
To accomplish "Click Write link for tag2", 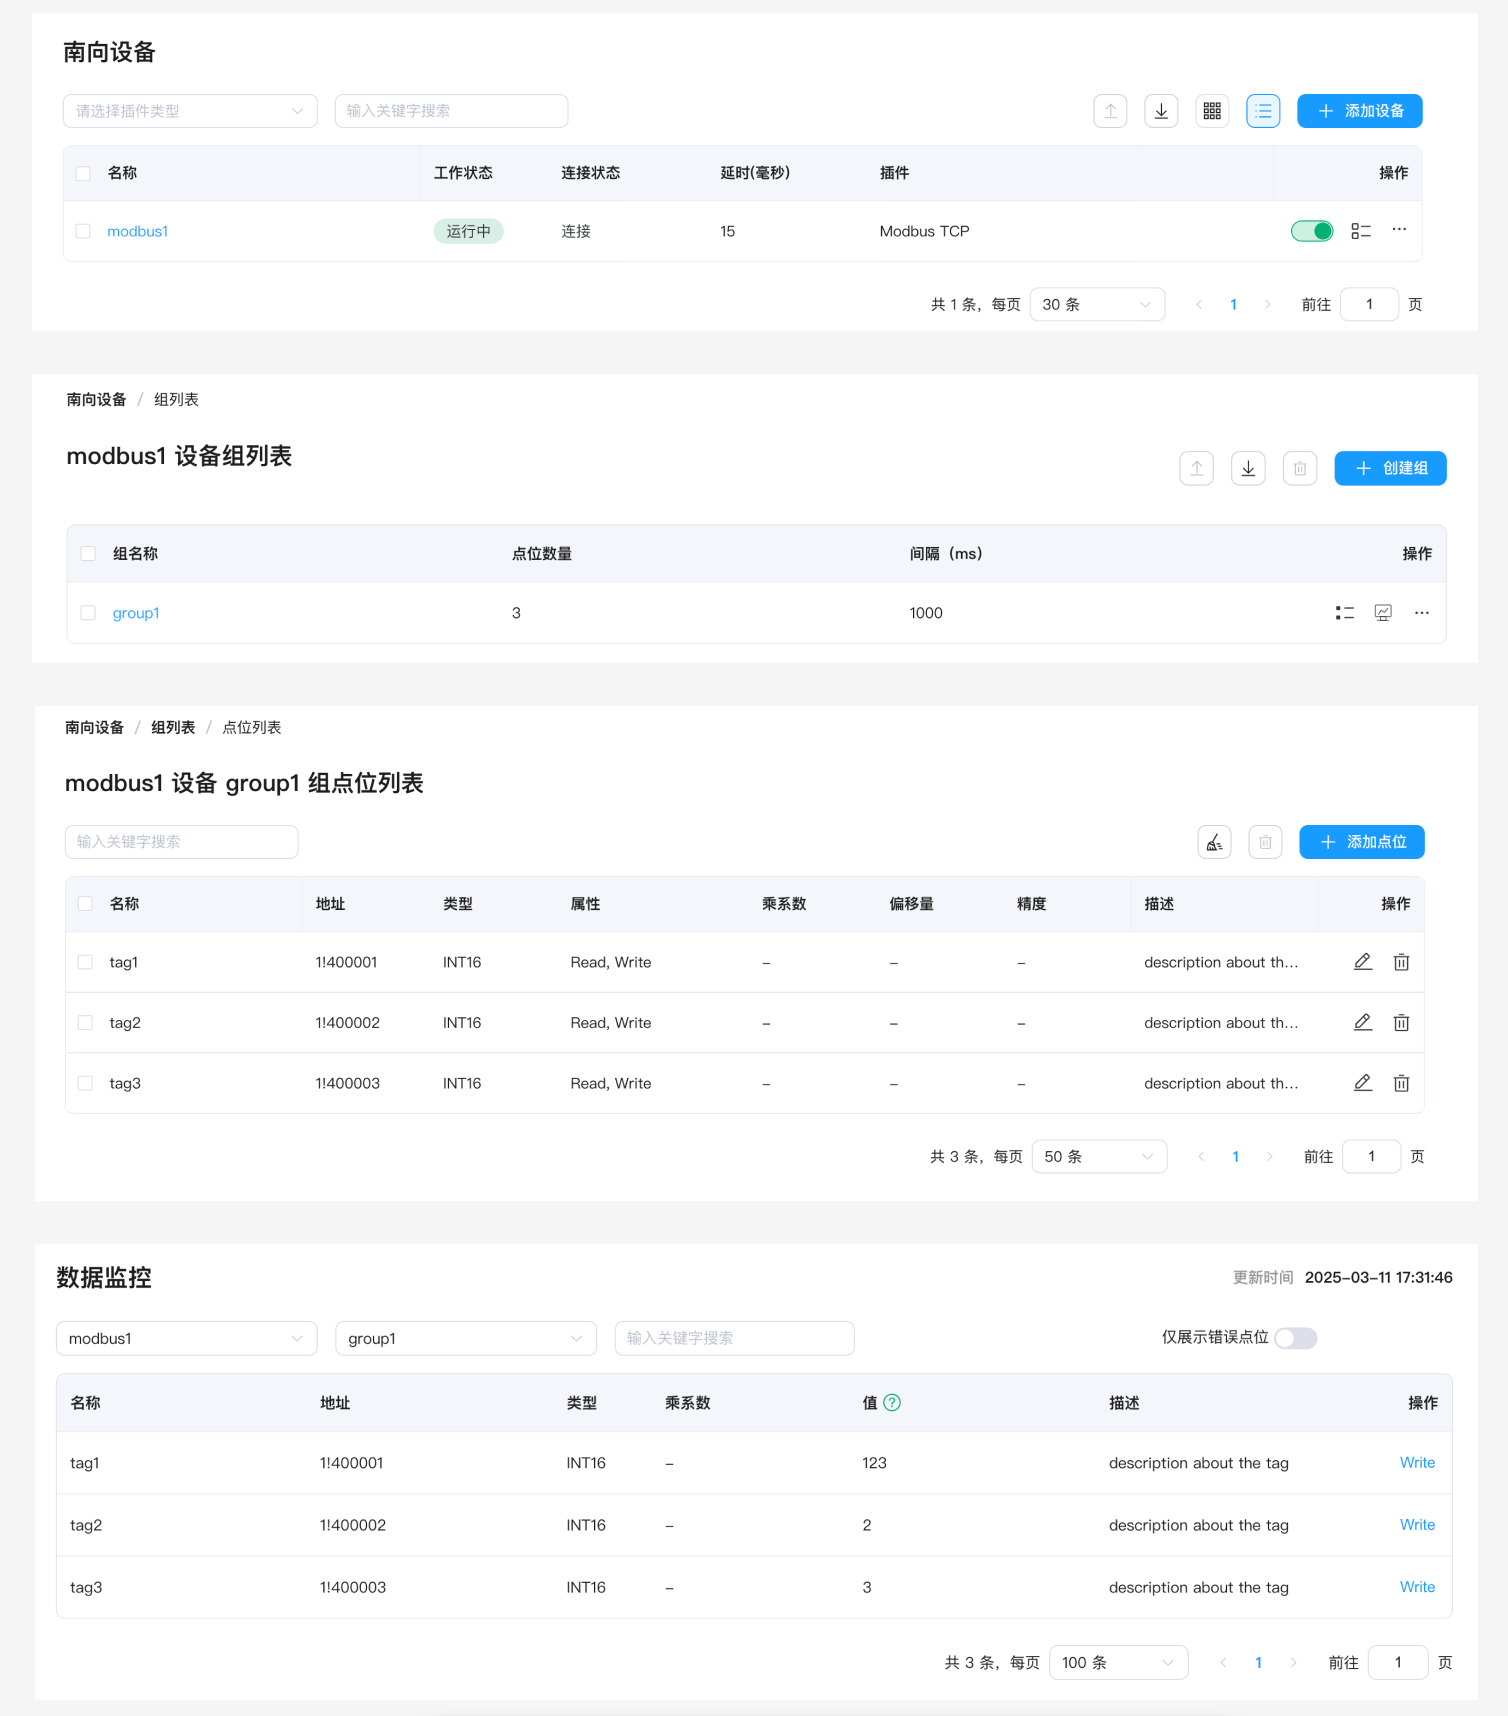I will coord(1416,1524).
